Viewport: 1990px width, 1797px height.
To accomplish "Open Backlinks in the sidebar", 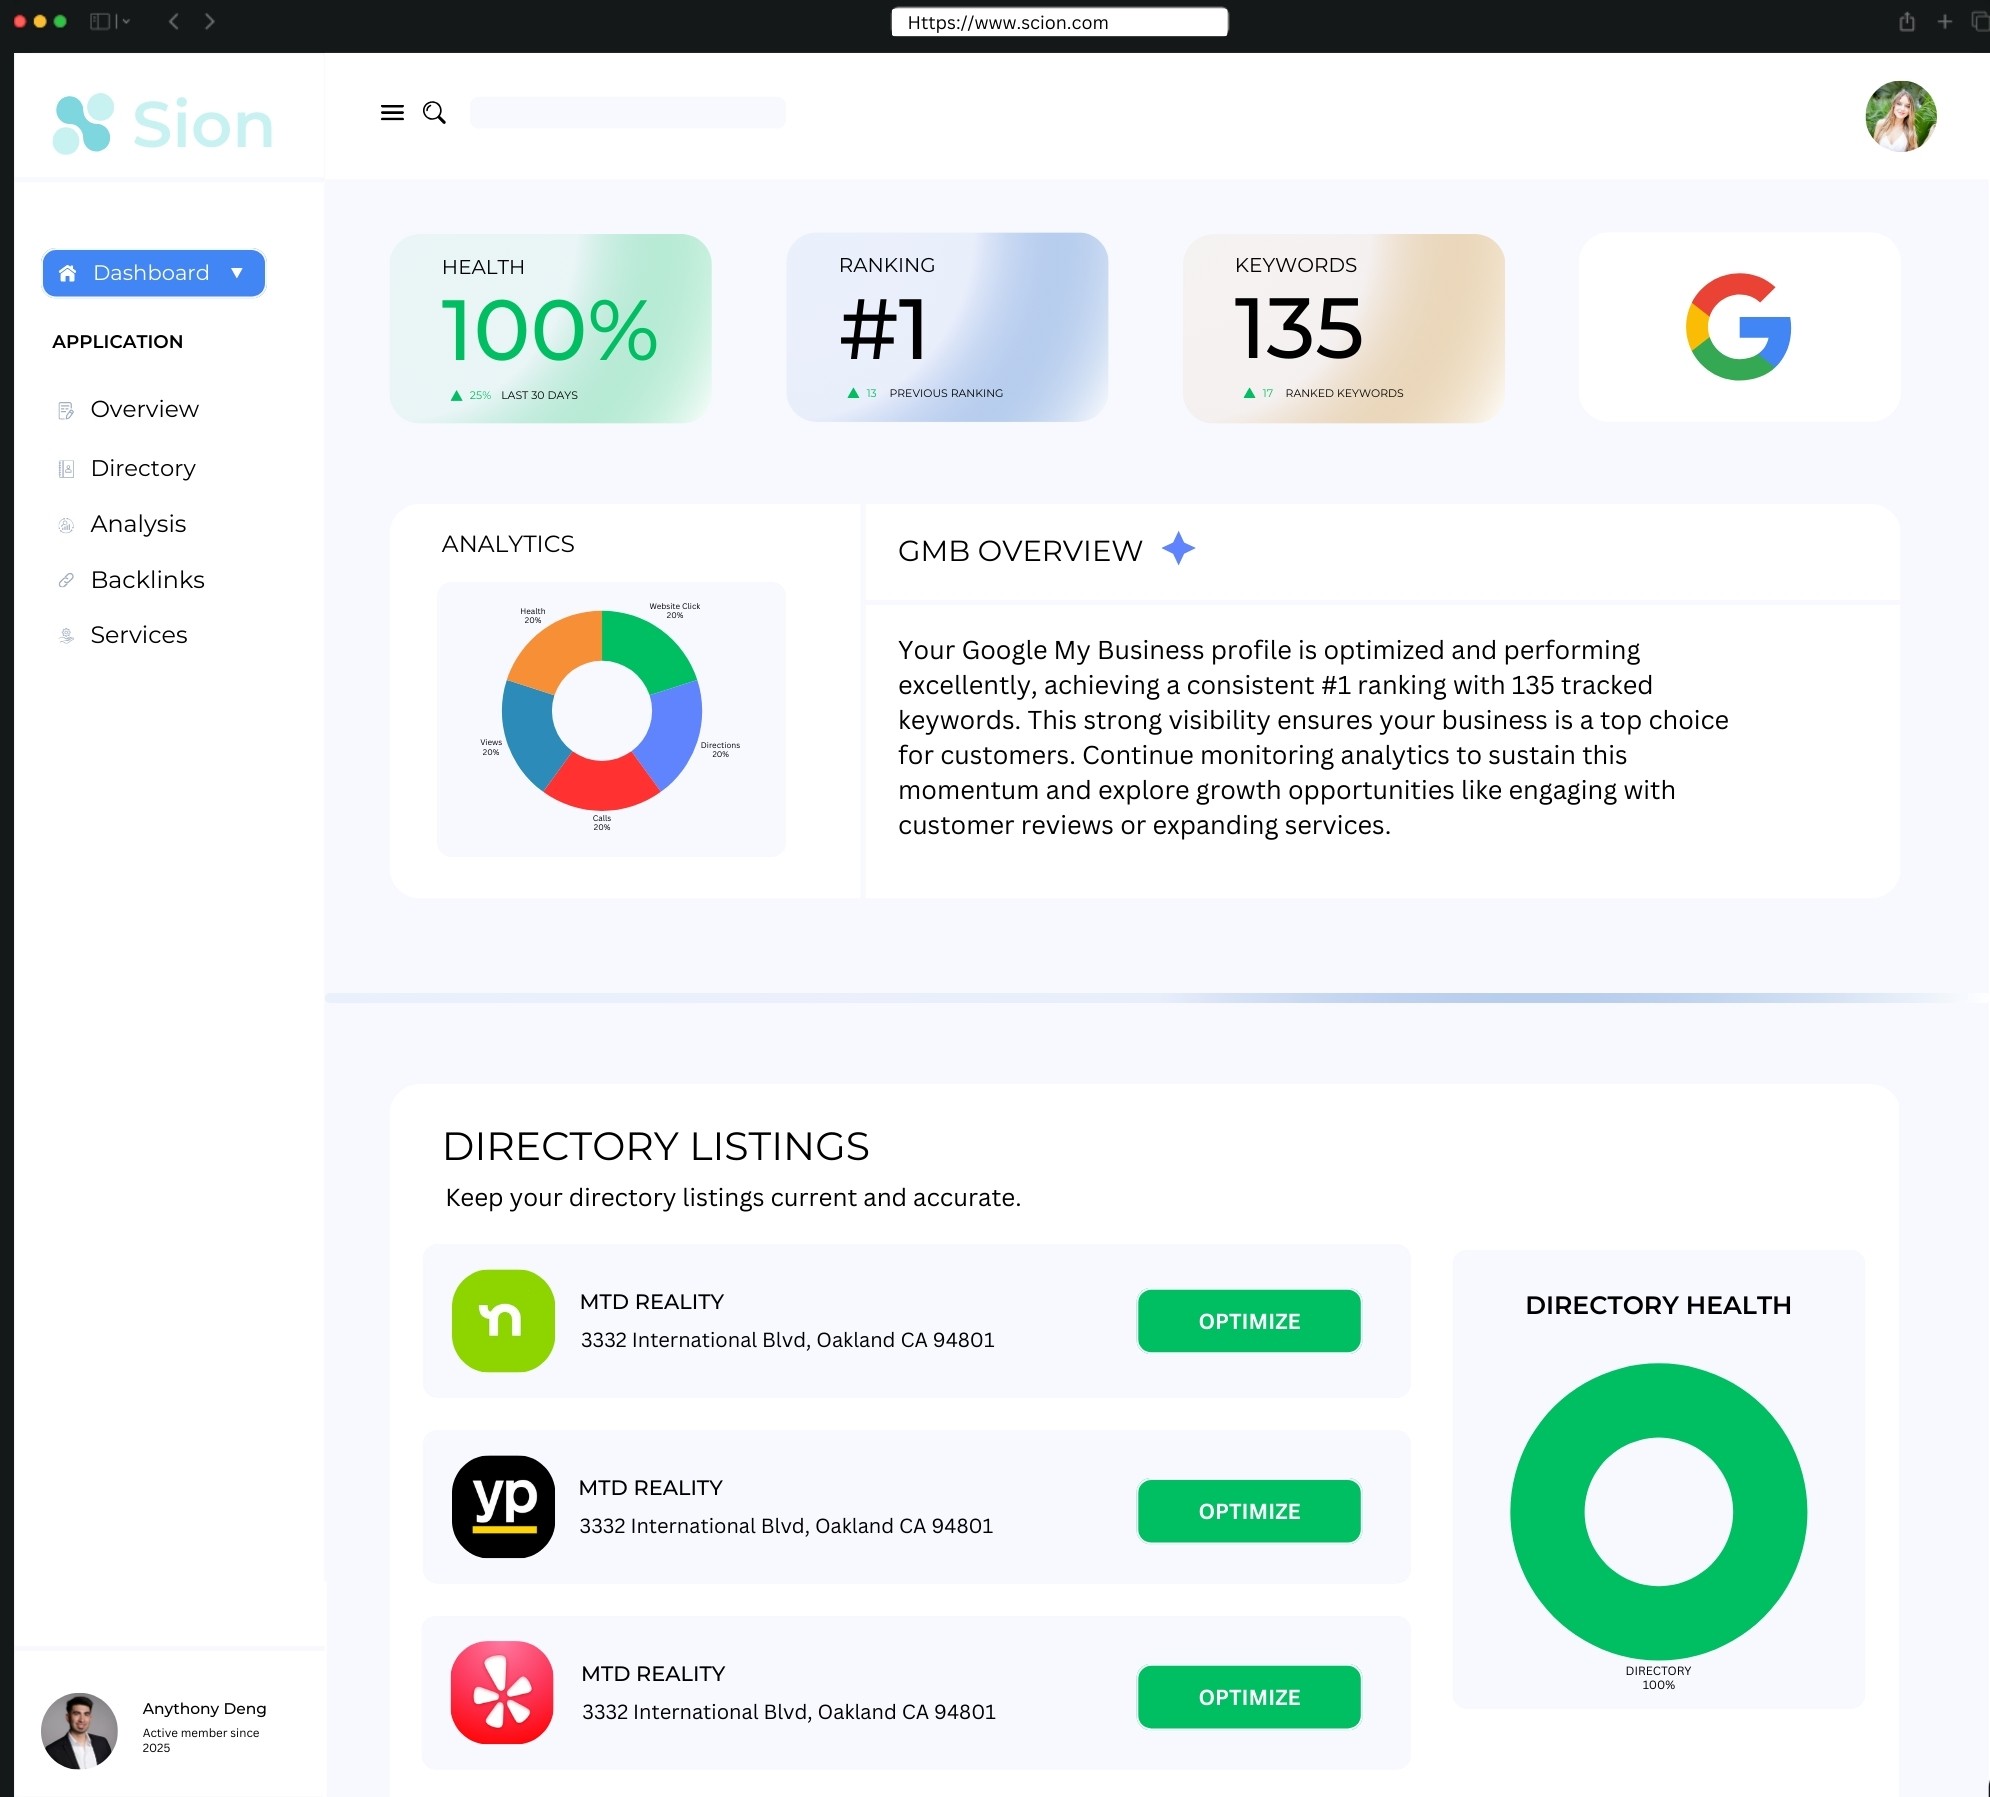I will tap(147, 580).
